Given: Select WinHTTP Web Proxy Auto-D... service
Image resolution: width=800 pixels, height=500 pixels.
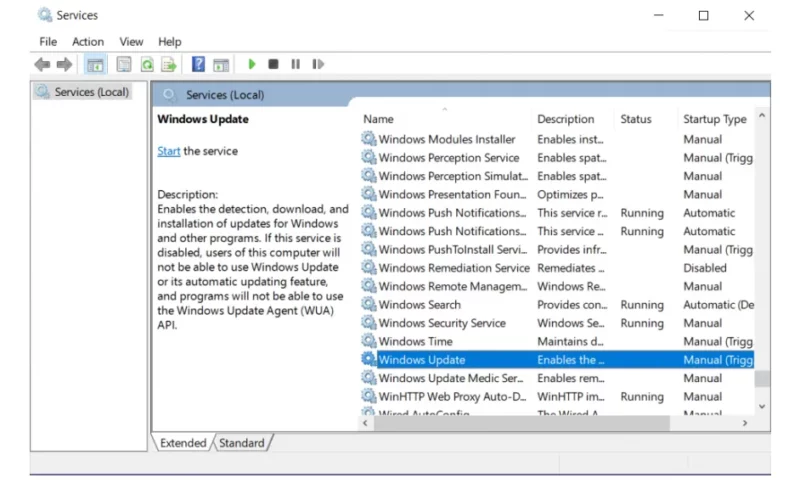Looking at the screenshot, I should [452, 396].
